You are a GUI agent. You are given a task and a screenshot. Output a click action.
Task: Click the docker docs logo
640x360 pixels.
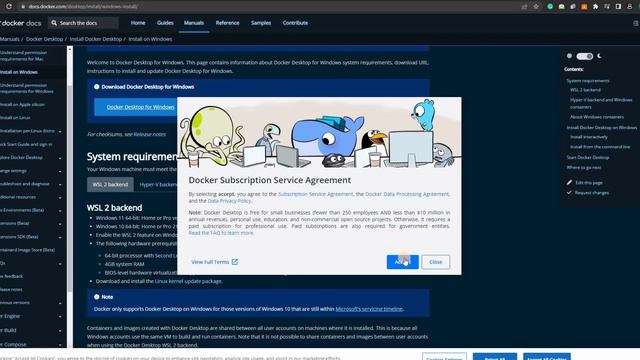tap(21, 23)
